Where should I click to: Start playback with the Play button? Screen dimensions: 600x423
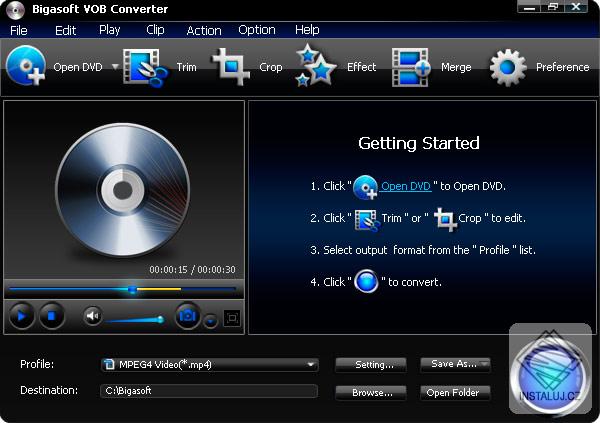coord(21,316)
